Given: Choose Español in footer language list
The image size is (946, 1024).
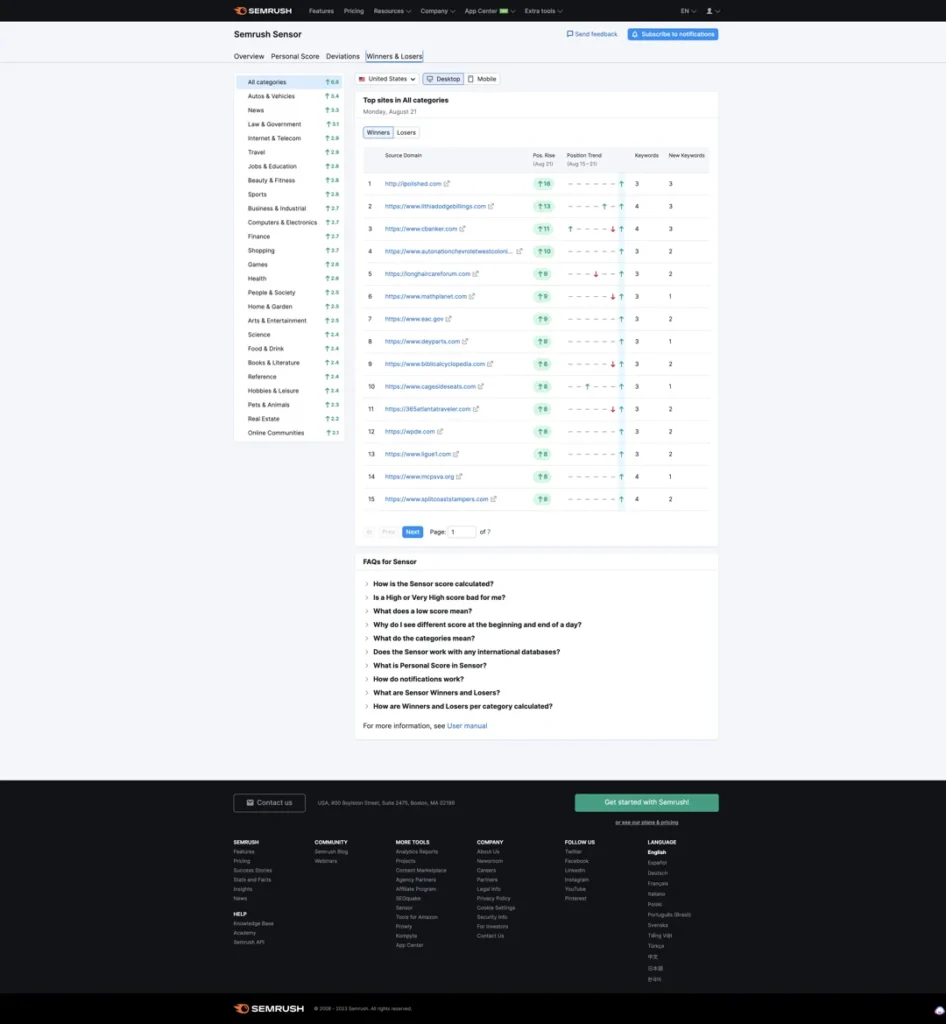Looking at the screenshot, I should [657, 863].
